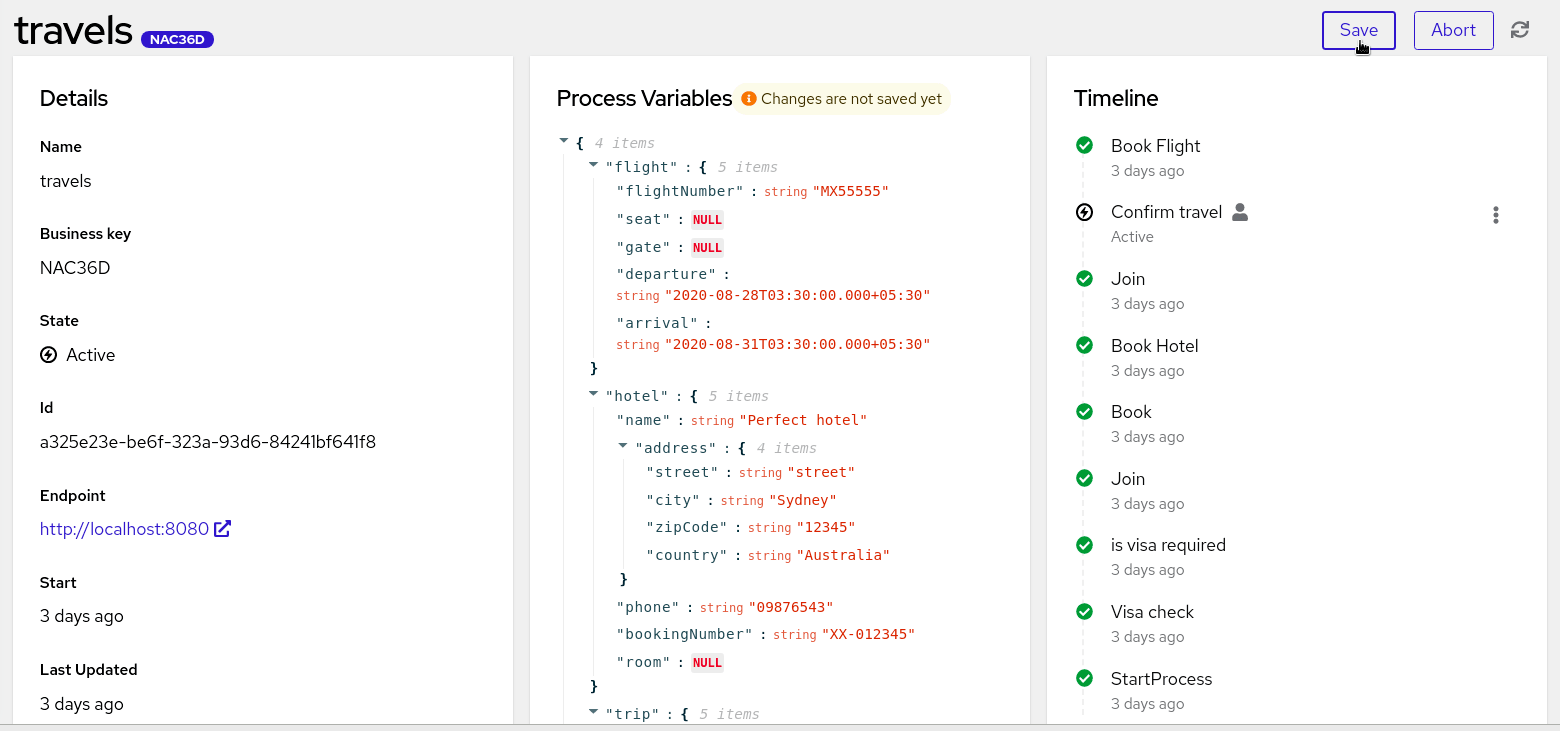The height and width of the screenshot is (731, 1560).
Task: Click the arrival date string value
Action: pos(797,344)
